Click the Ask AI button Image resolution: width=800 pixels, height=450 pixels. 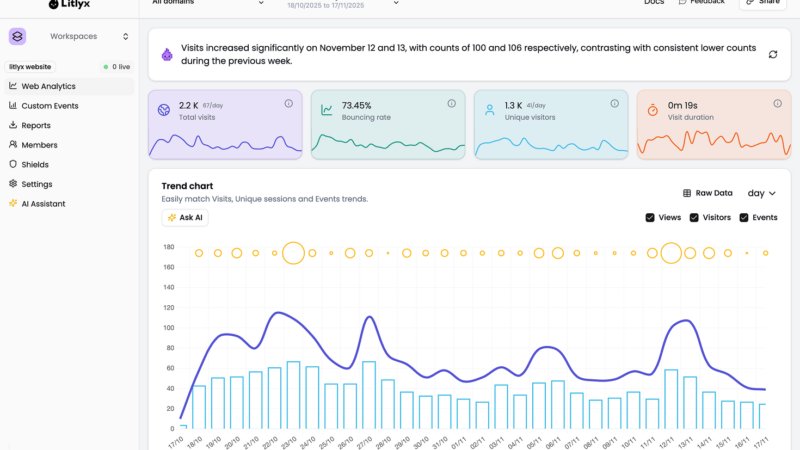click(185, 217)
